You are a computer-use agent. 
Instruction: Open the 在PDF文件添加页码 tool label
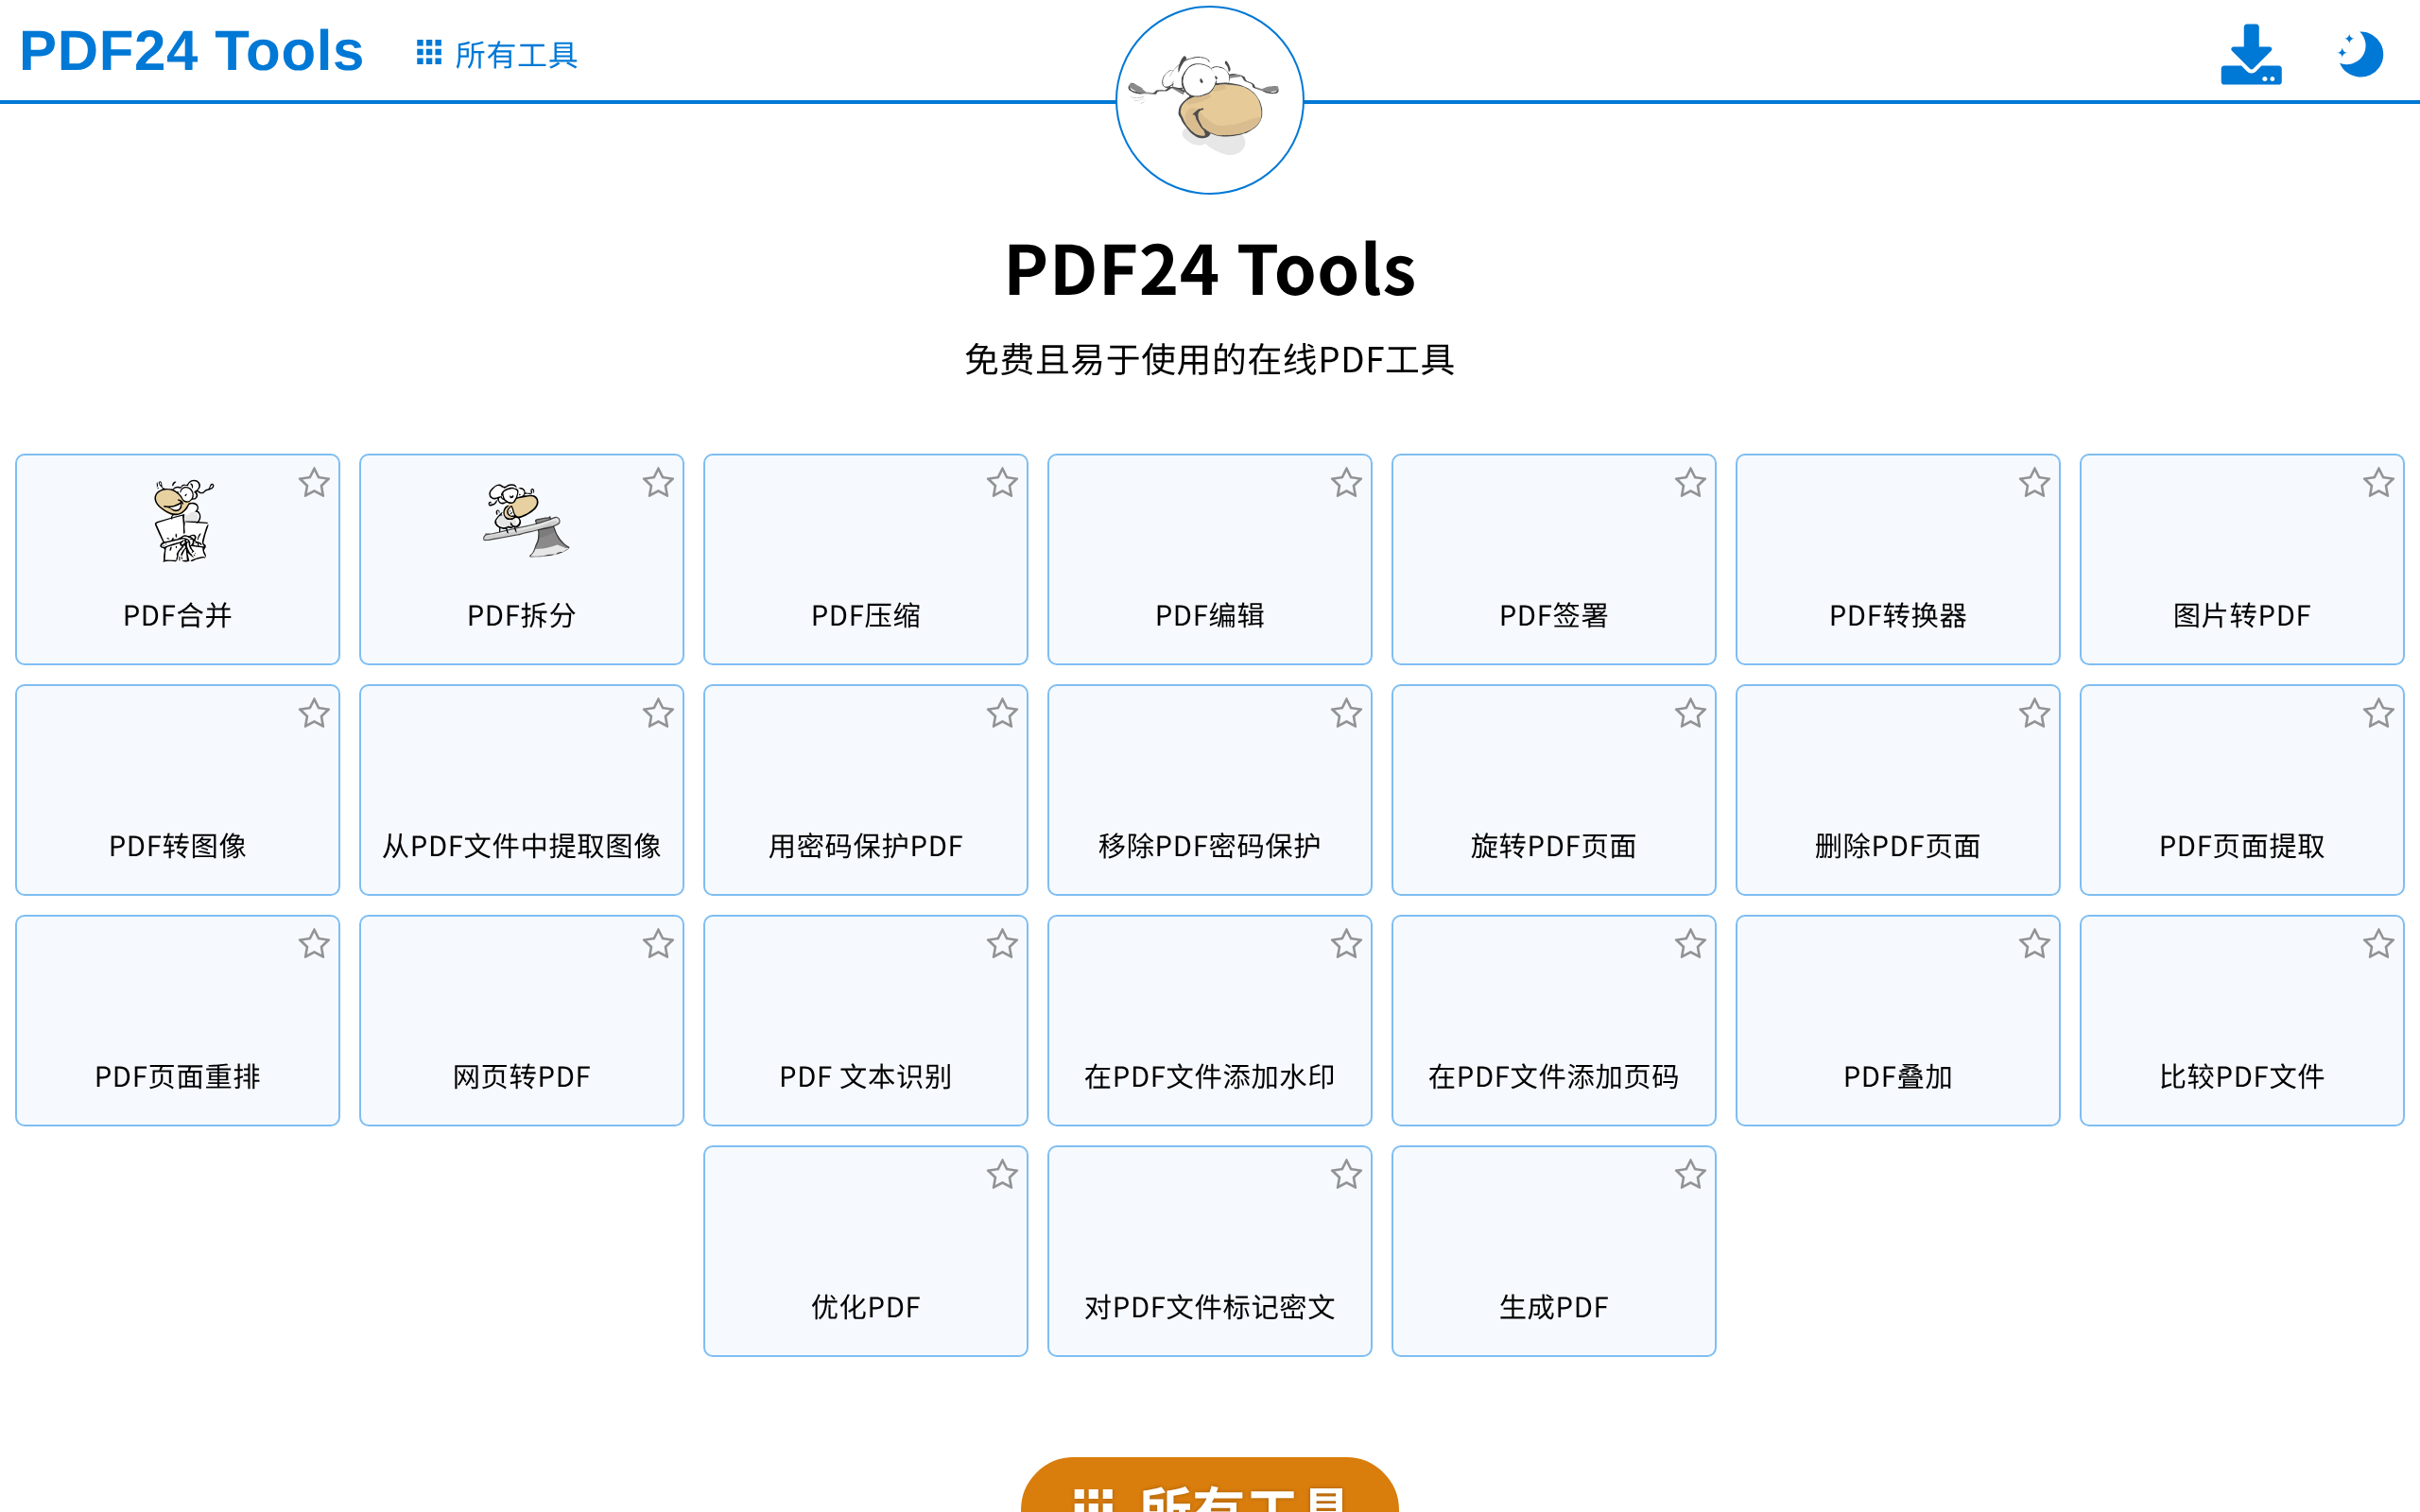(x=1554, y=1076)
